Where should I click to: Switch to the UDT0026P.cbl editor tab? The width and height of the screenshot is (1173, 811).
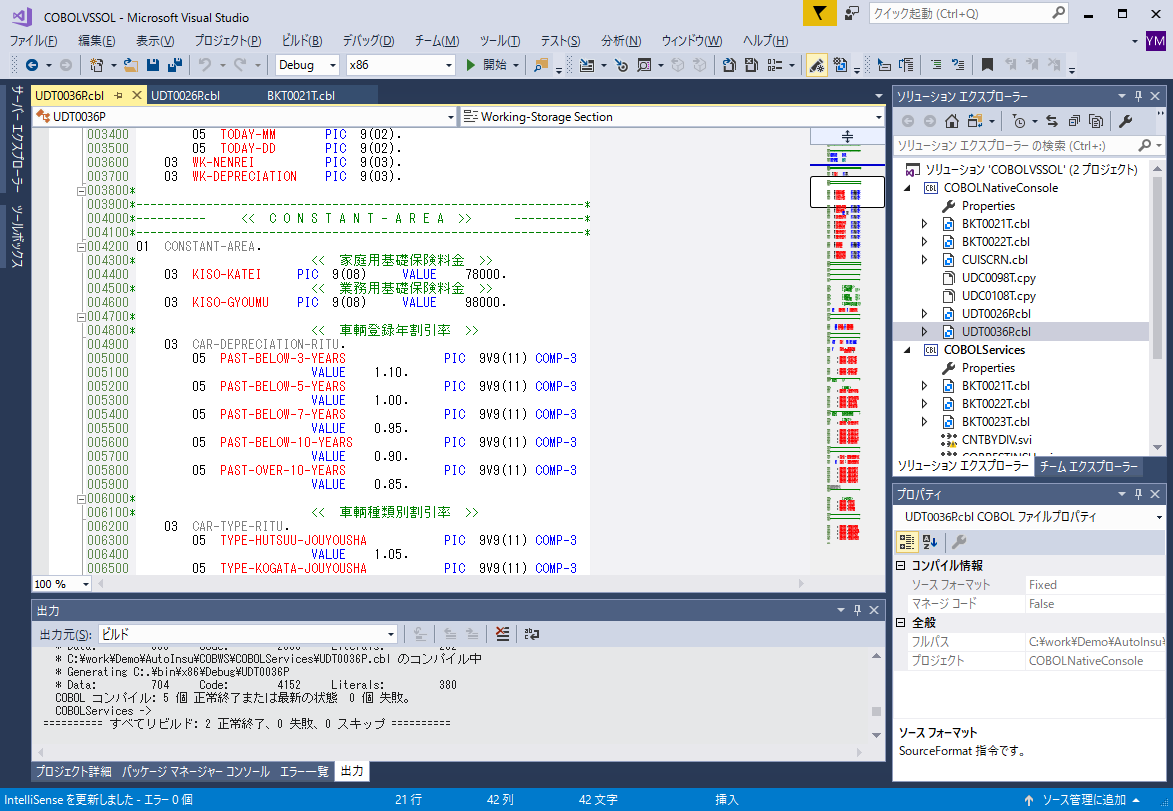(x=185, y=96)
